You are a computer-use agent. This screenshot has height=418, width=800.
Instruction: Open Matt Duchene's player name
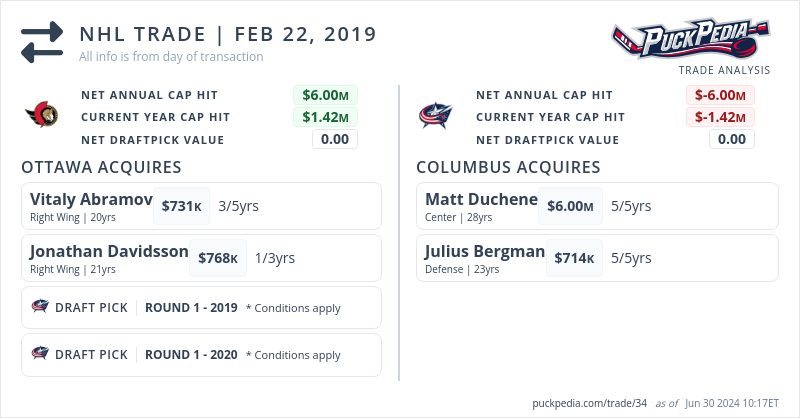tap(481, 198)
